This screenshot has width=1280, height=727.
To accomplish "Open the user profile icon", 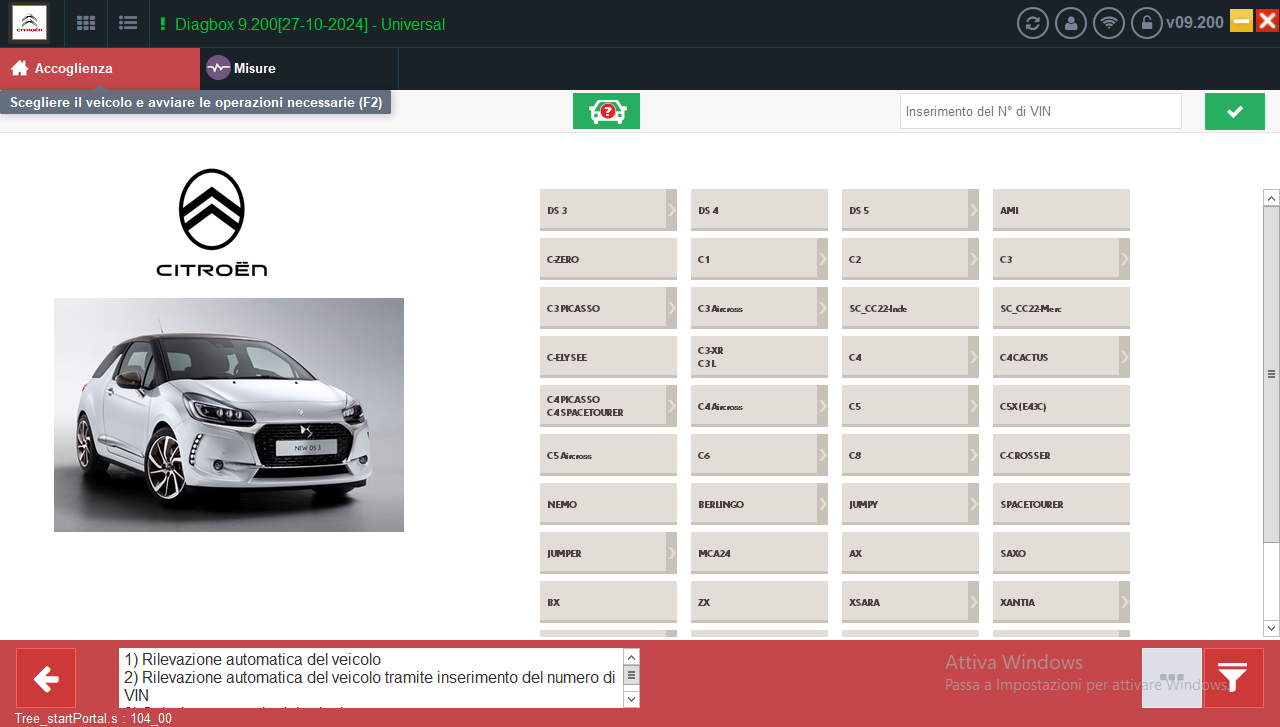I will 1071,23.
